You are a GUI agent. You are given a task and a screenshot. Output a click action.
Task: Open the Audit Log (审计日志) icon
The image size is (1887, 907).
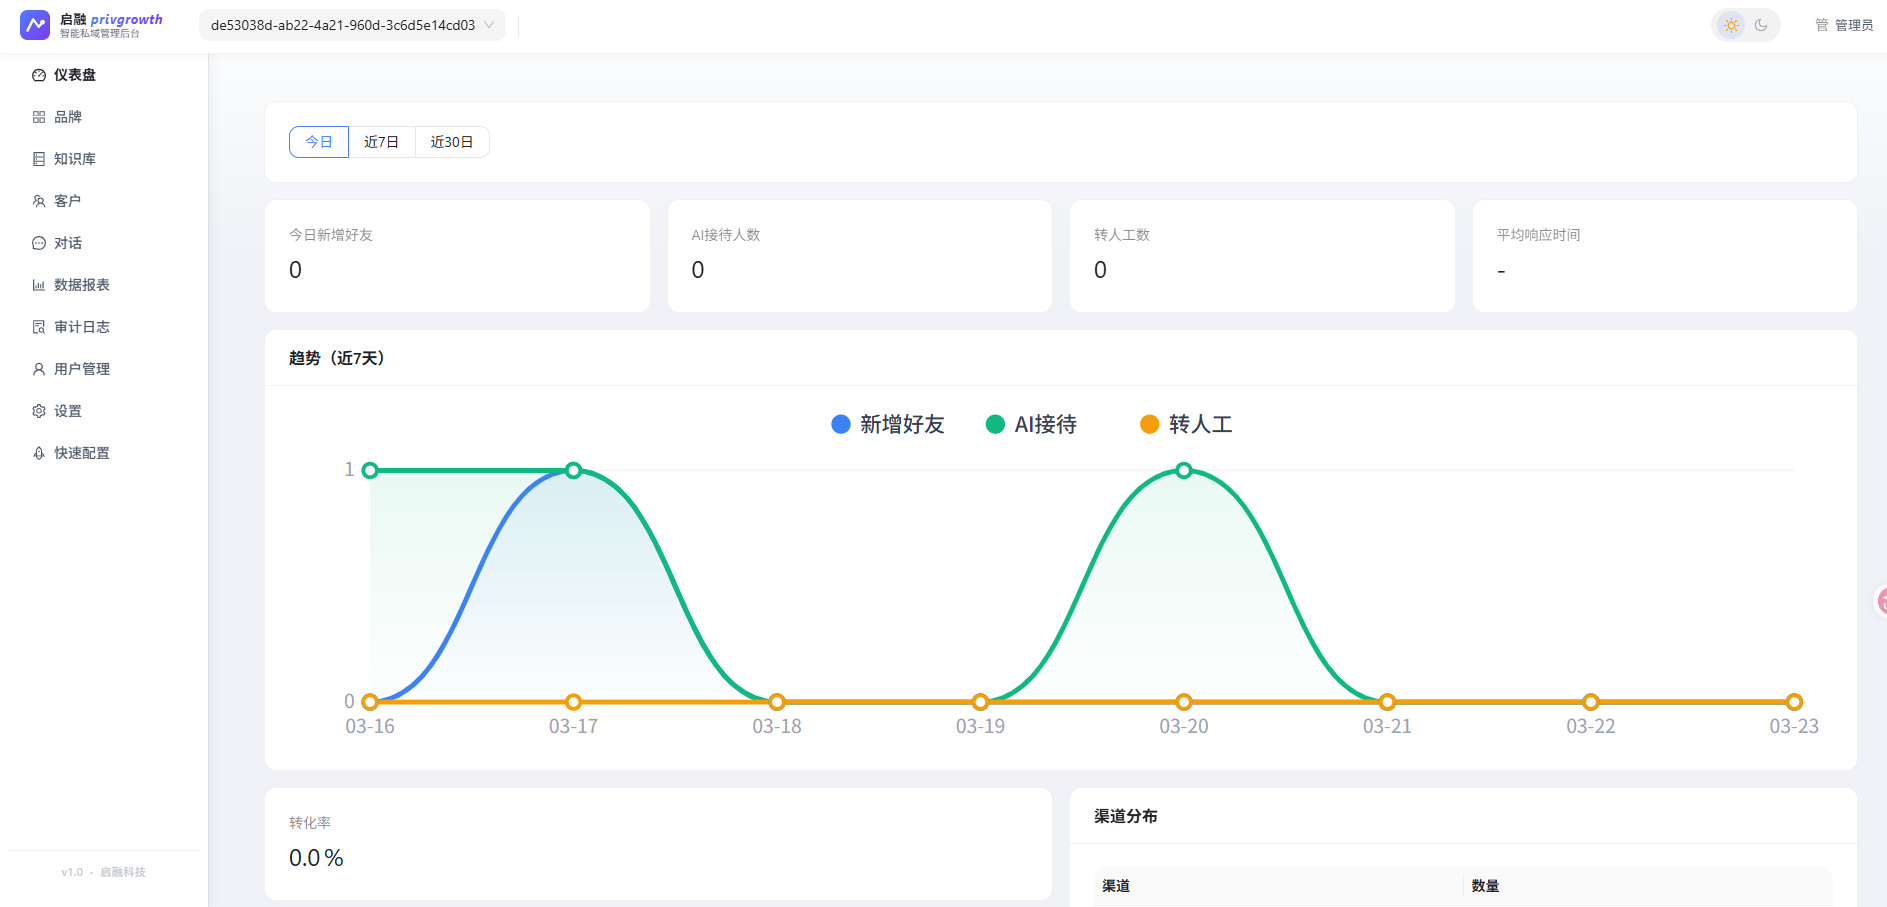point(39,327)
